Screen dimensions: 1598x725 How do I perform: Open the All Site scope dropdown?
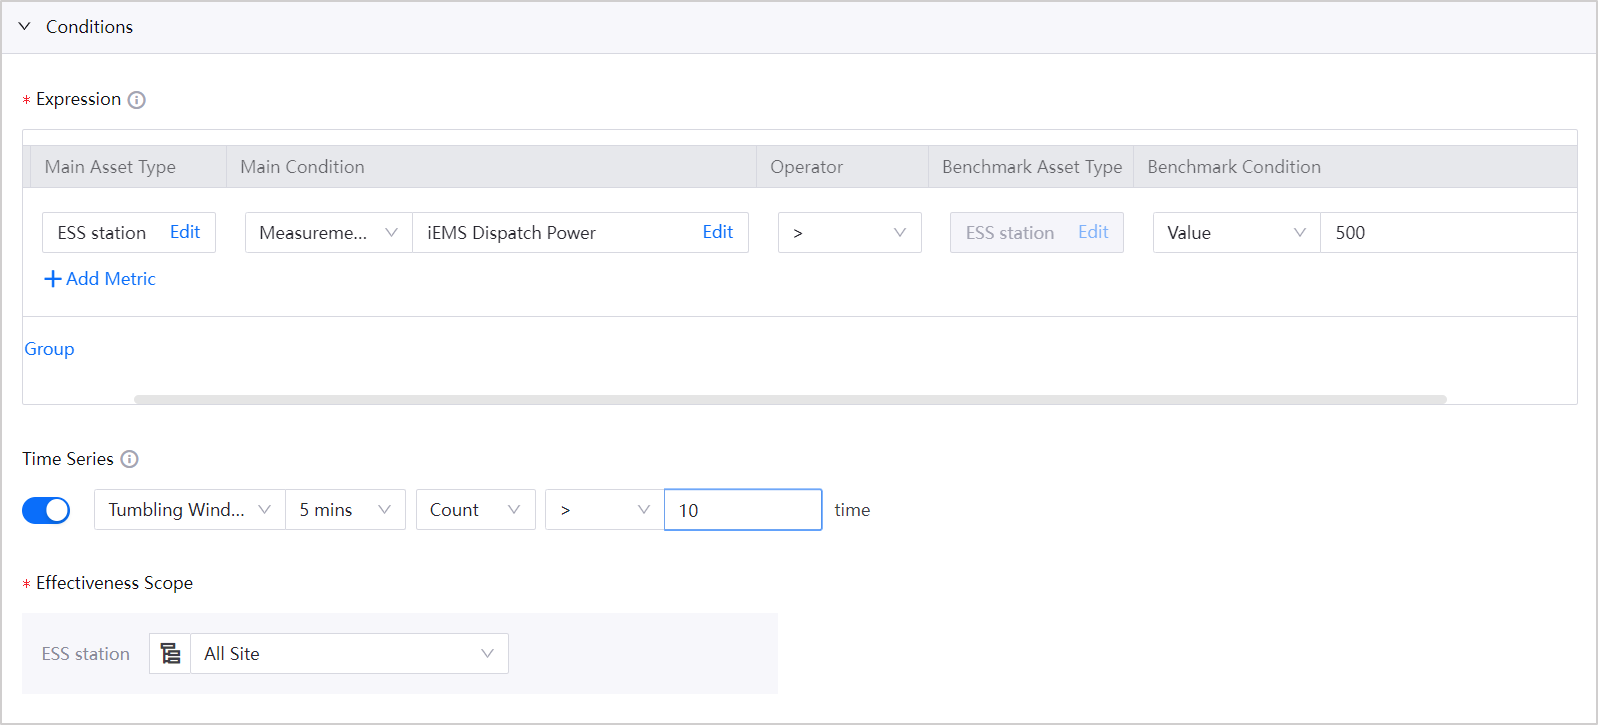coord(349,654)
